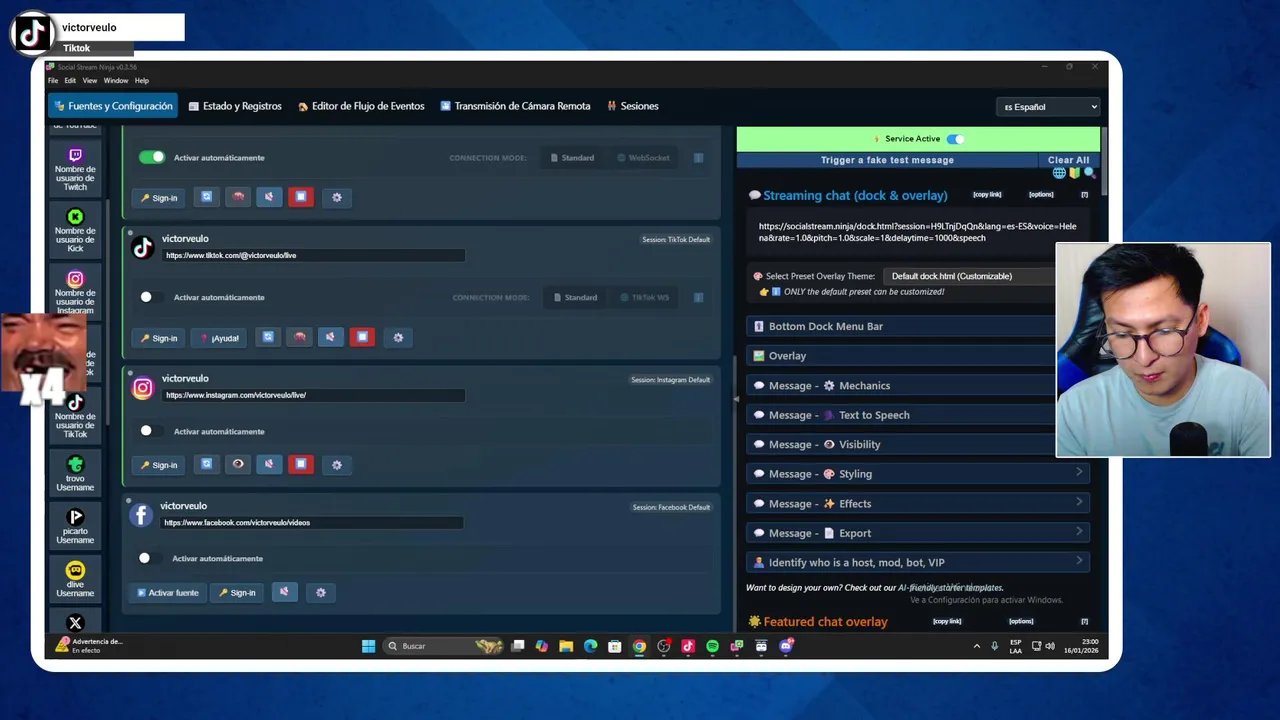The width and height of the screenshot is (1280, 720).
Task: Stop the Instagram source with red button
Action: (x=301, y=464)
